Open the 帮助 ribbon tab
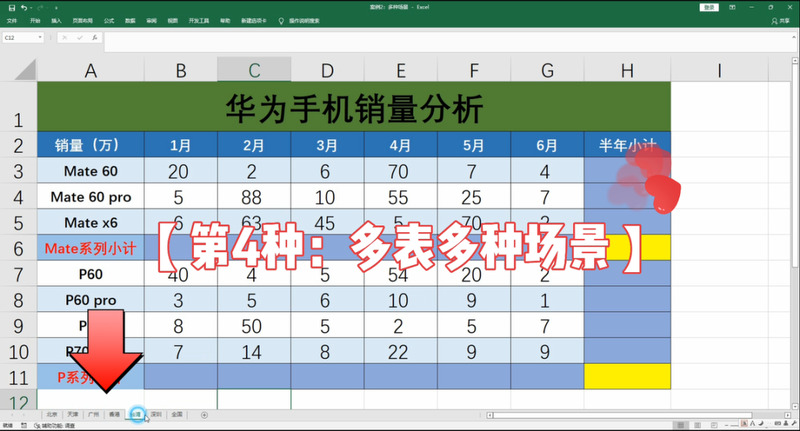Image resolution: width=800 pixels, height=431 pixels. (x=225, y=21)
